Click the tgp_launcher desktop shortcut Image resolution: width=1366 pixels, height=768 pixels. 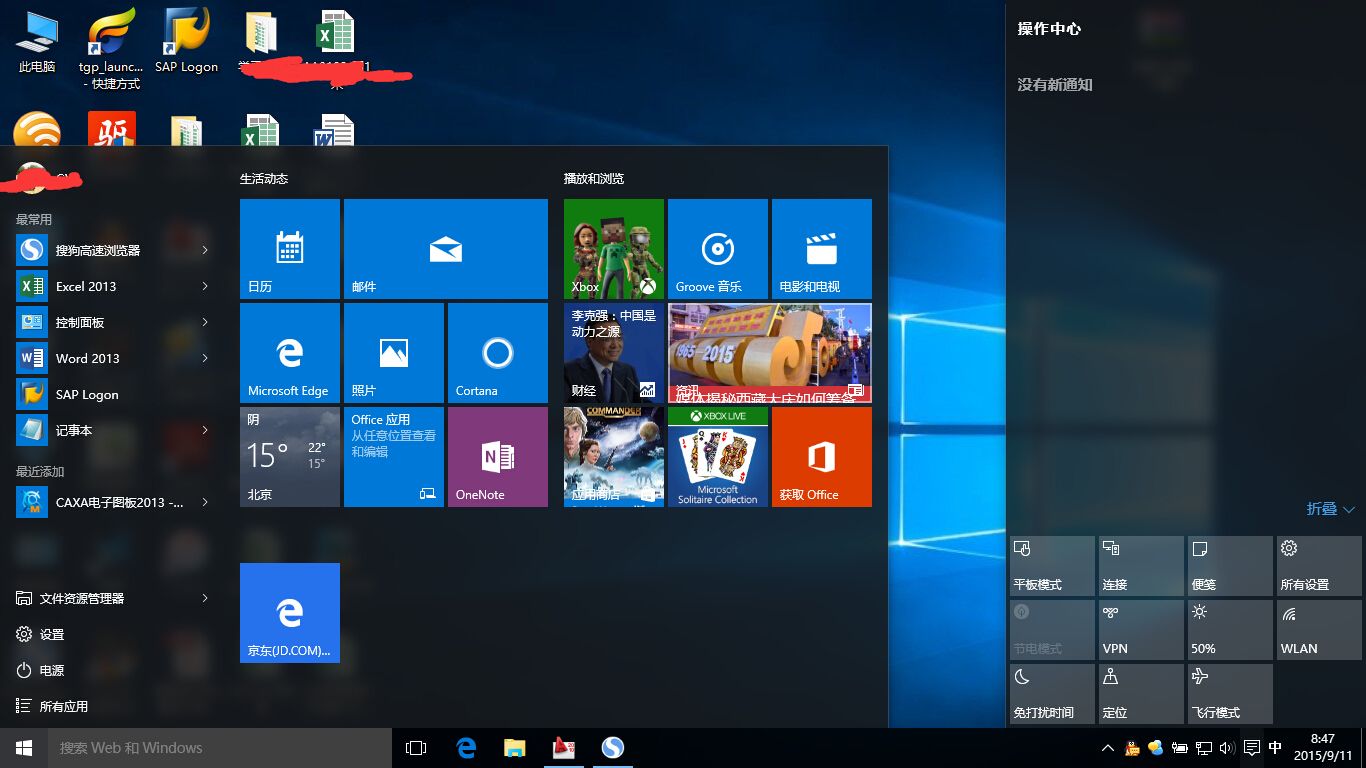click(111, 50)
